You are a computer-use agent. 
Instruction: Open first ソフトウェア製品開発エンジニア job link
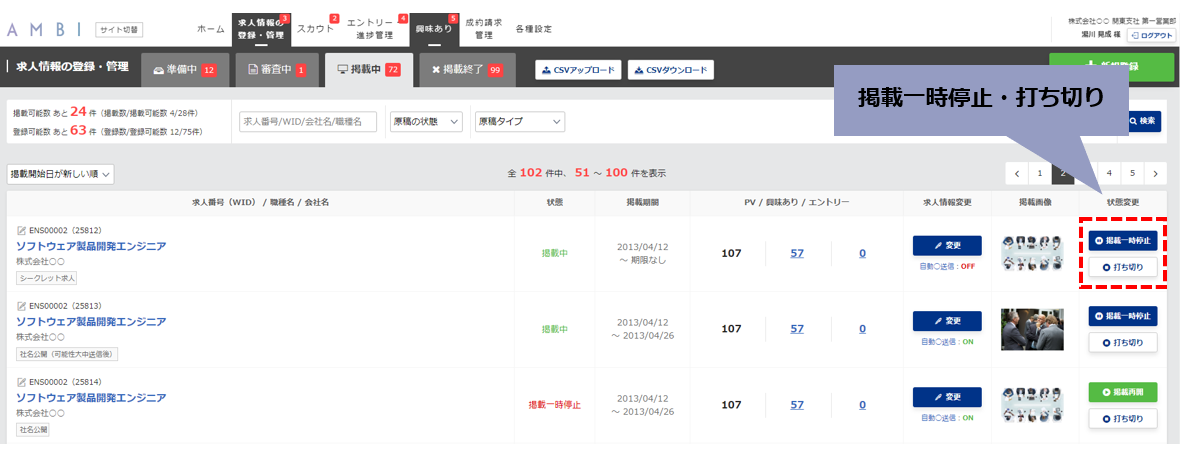91,246
